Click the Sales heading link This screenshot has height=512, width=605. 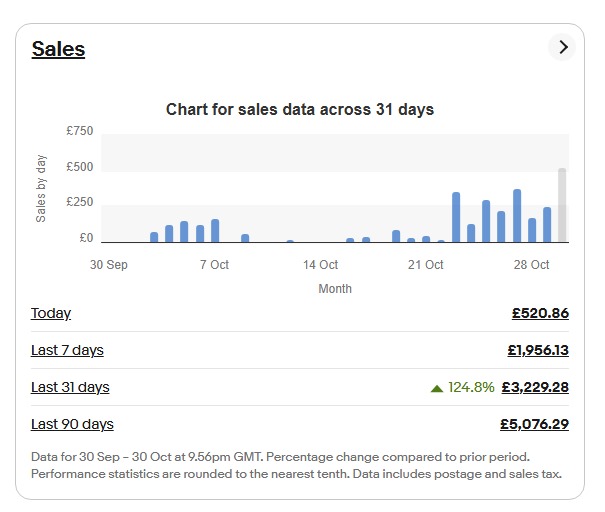[x=58, y=49]
